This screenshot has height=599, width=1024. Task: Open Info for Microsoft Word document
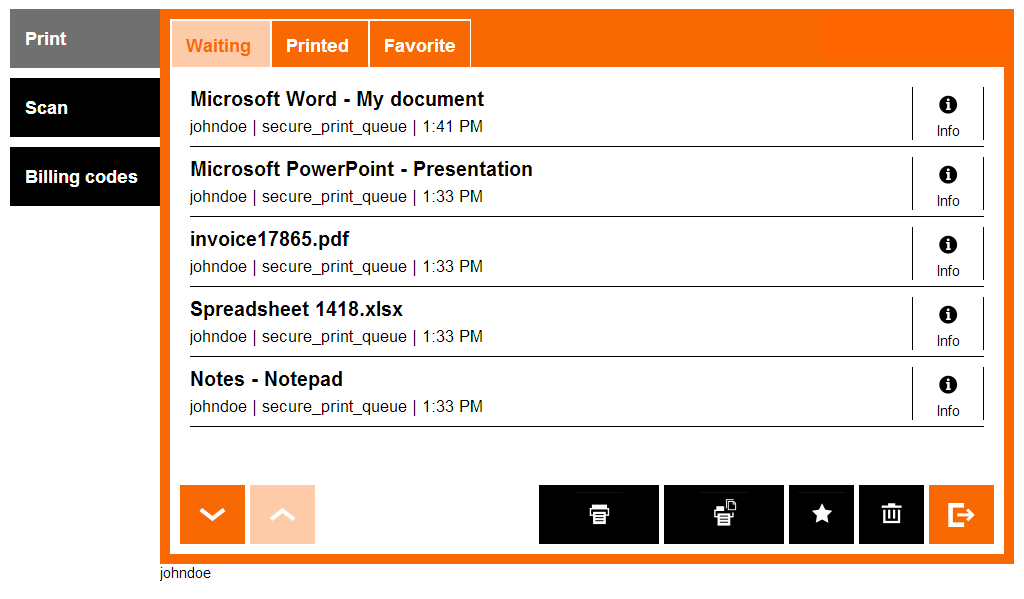[947, 114]
